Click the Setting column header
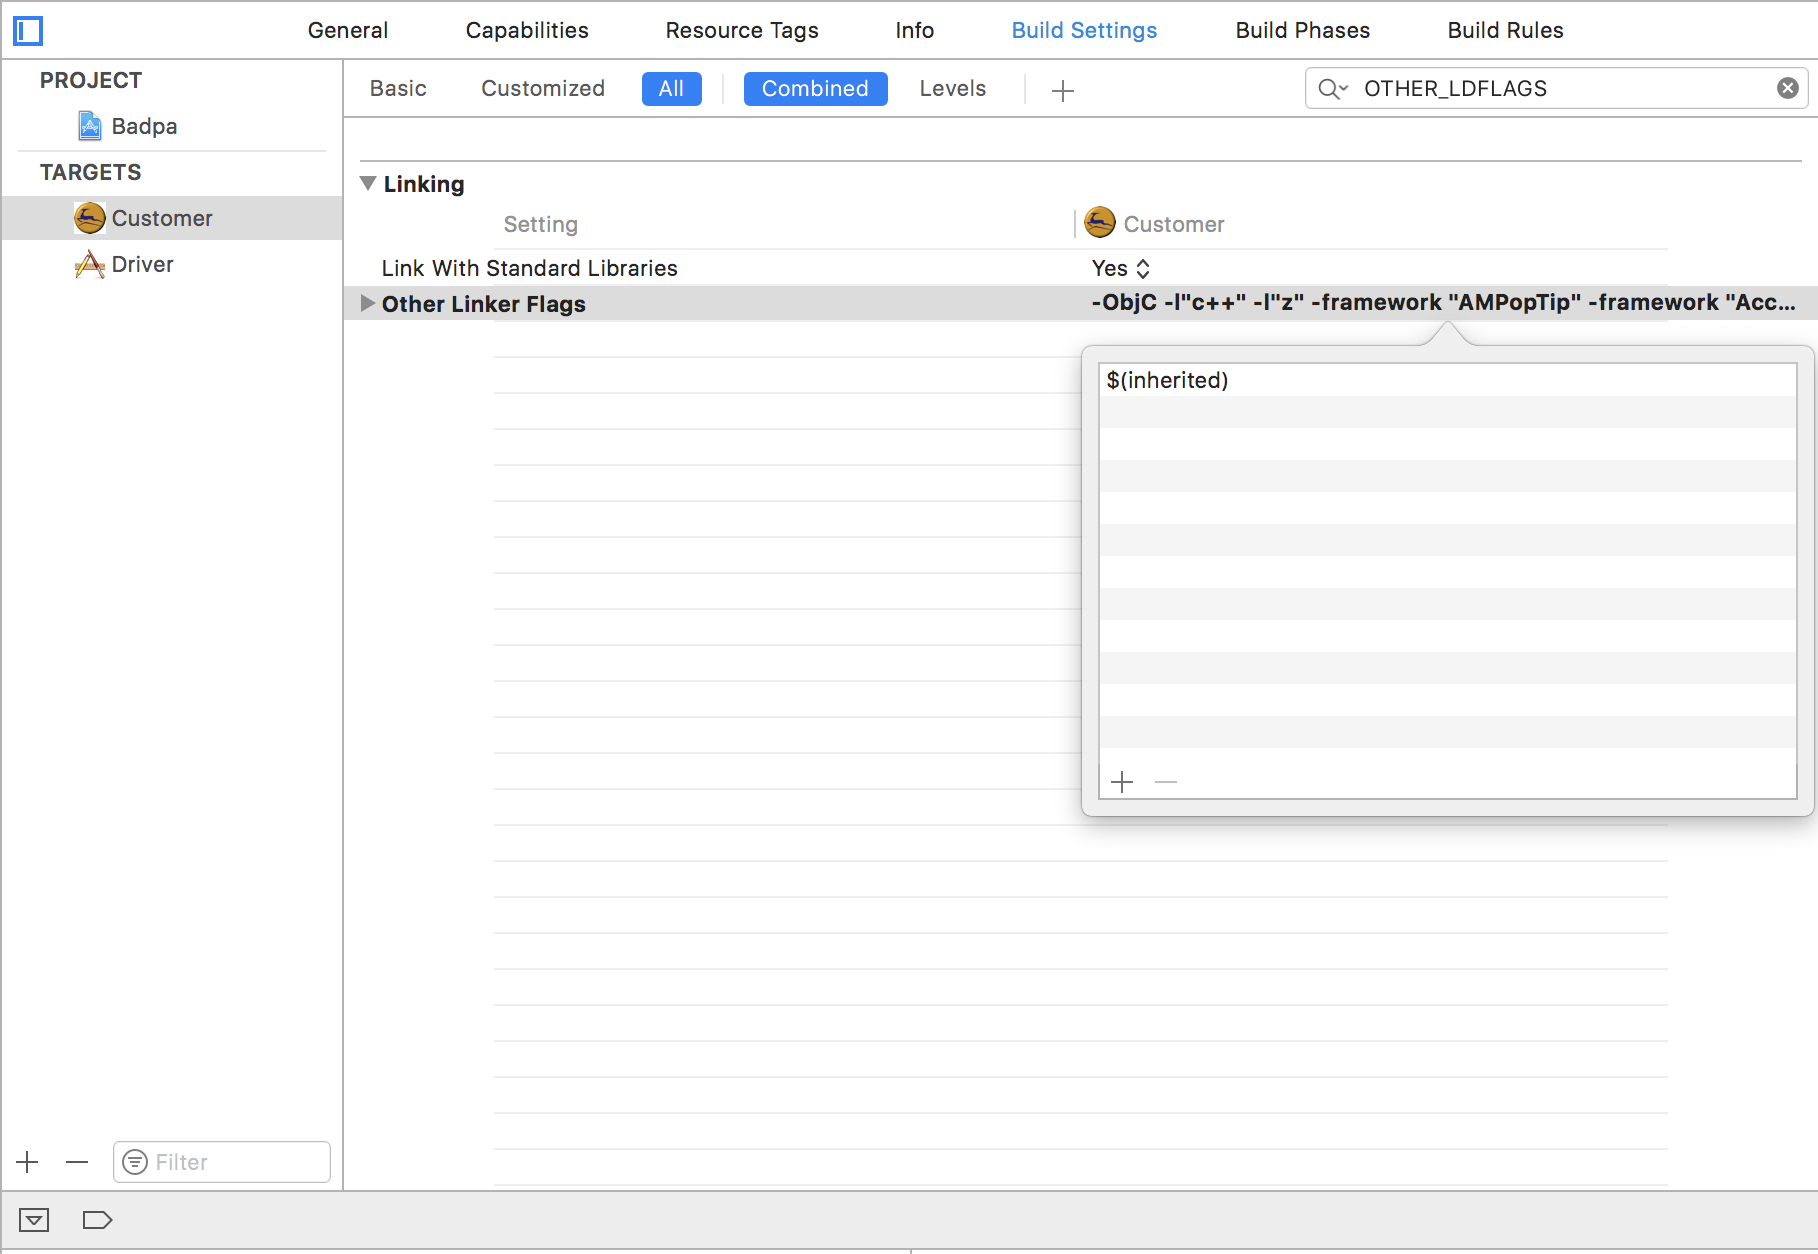 click(540, 224)
